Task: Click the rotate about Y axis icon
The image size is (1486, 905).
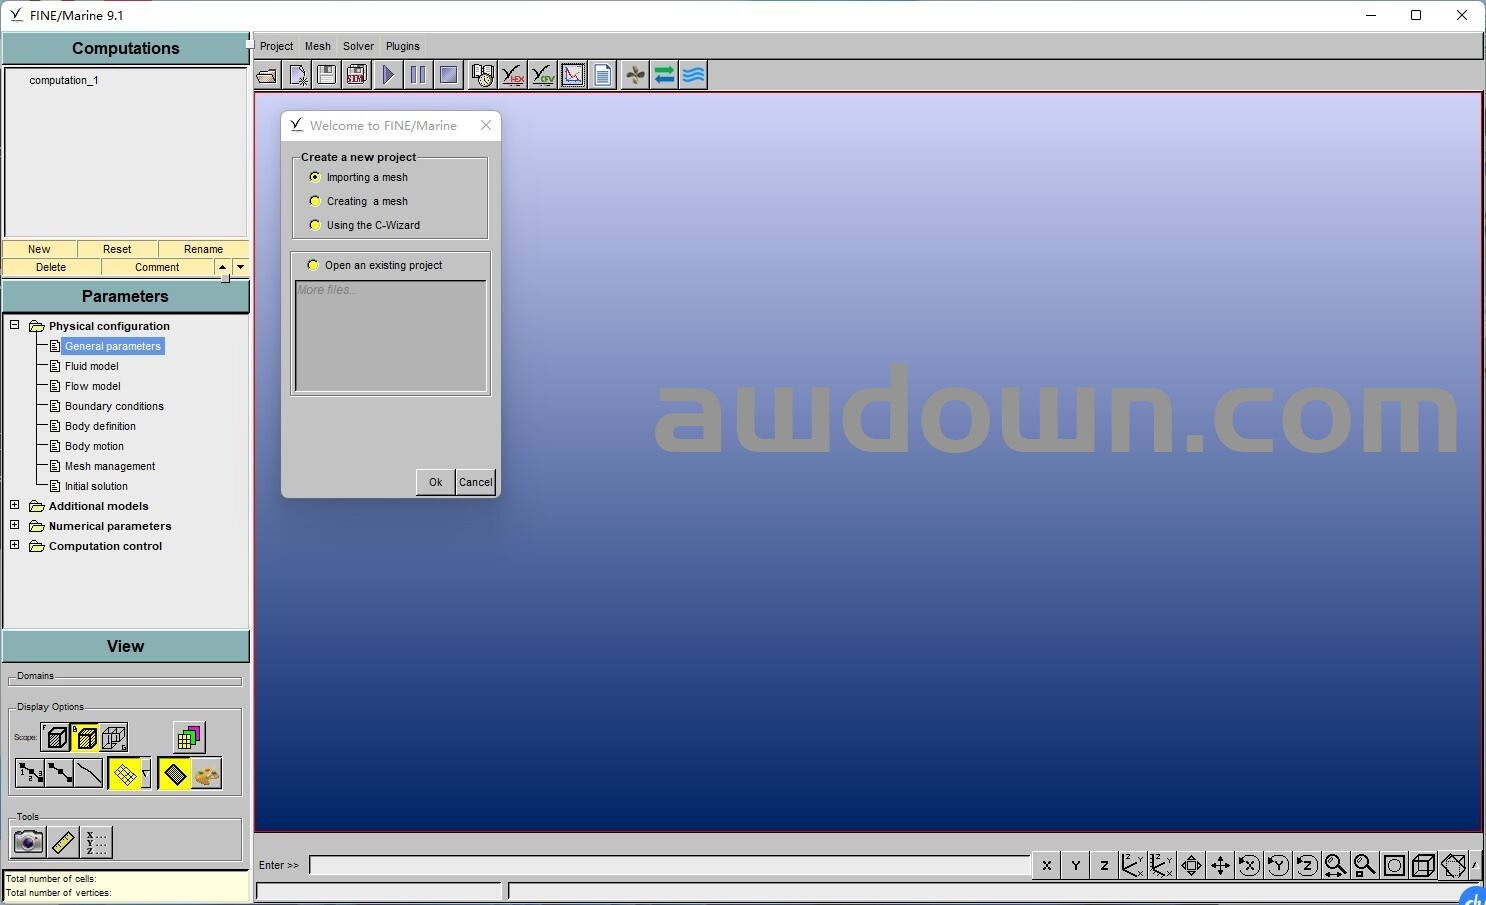Action: click(1278, 865)
